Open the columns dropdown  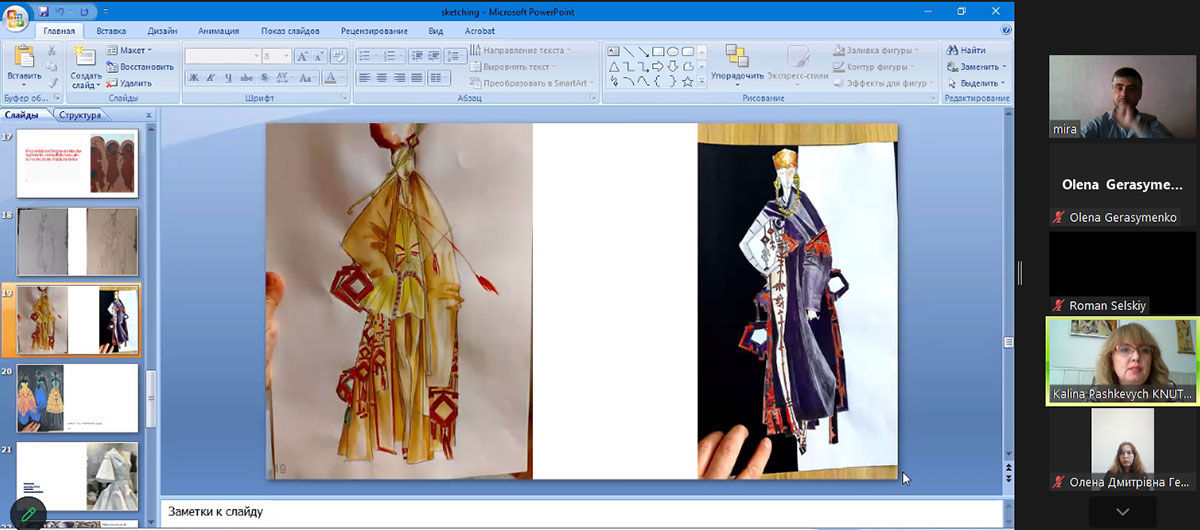coord(438,78)
